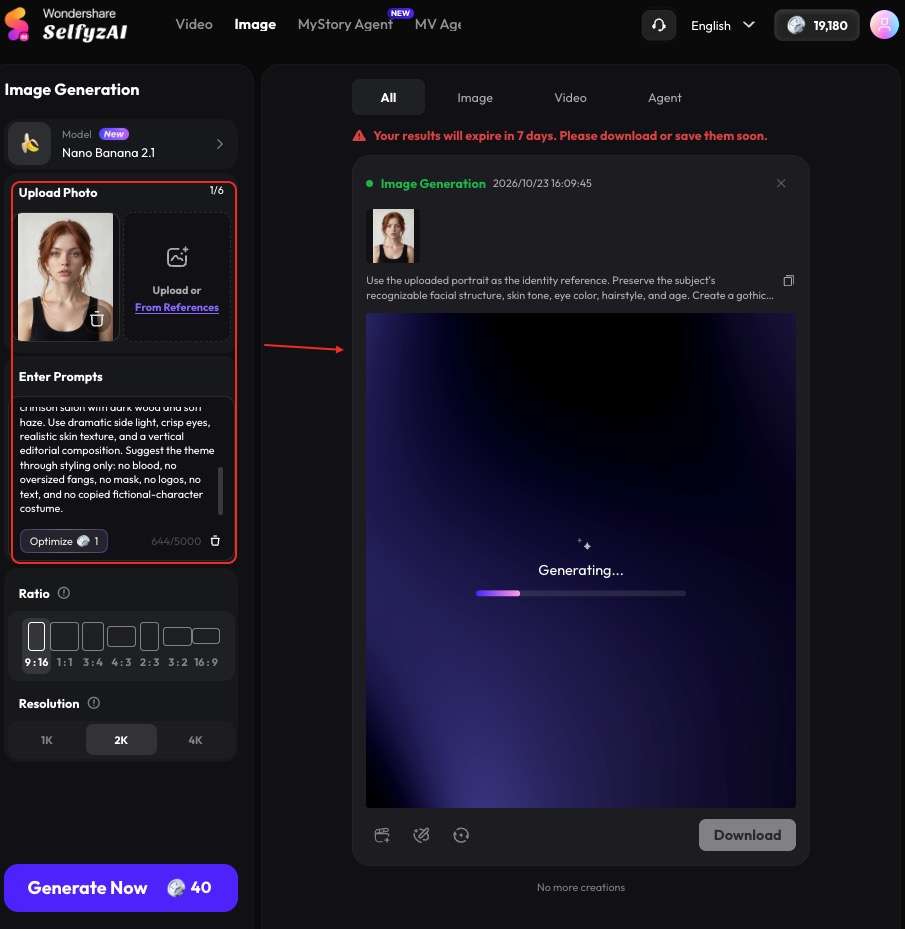Click the prompt text box scrollbar
Screen dimensions: 905x929
[220, 491]
